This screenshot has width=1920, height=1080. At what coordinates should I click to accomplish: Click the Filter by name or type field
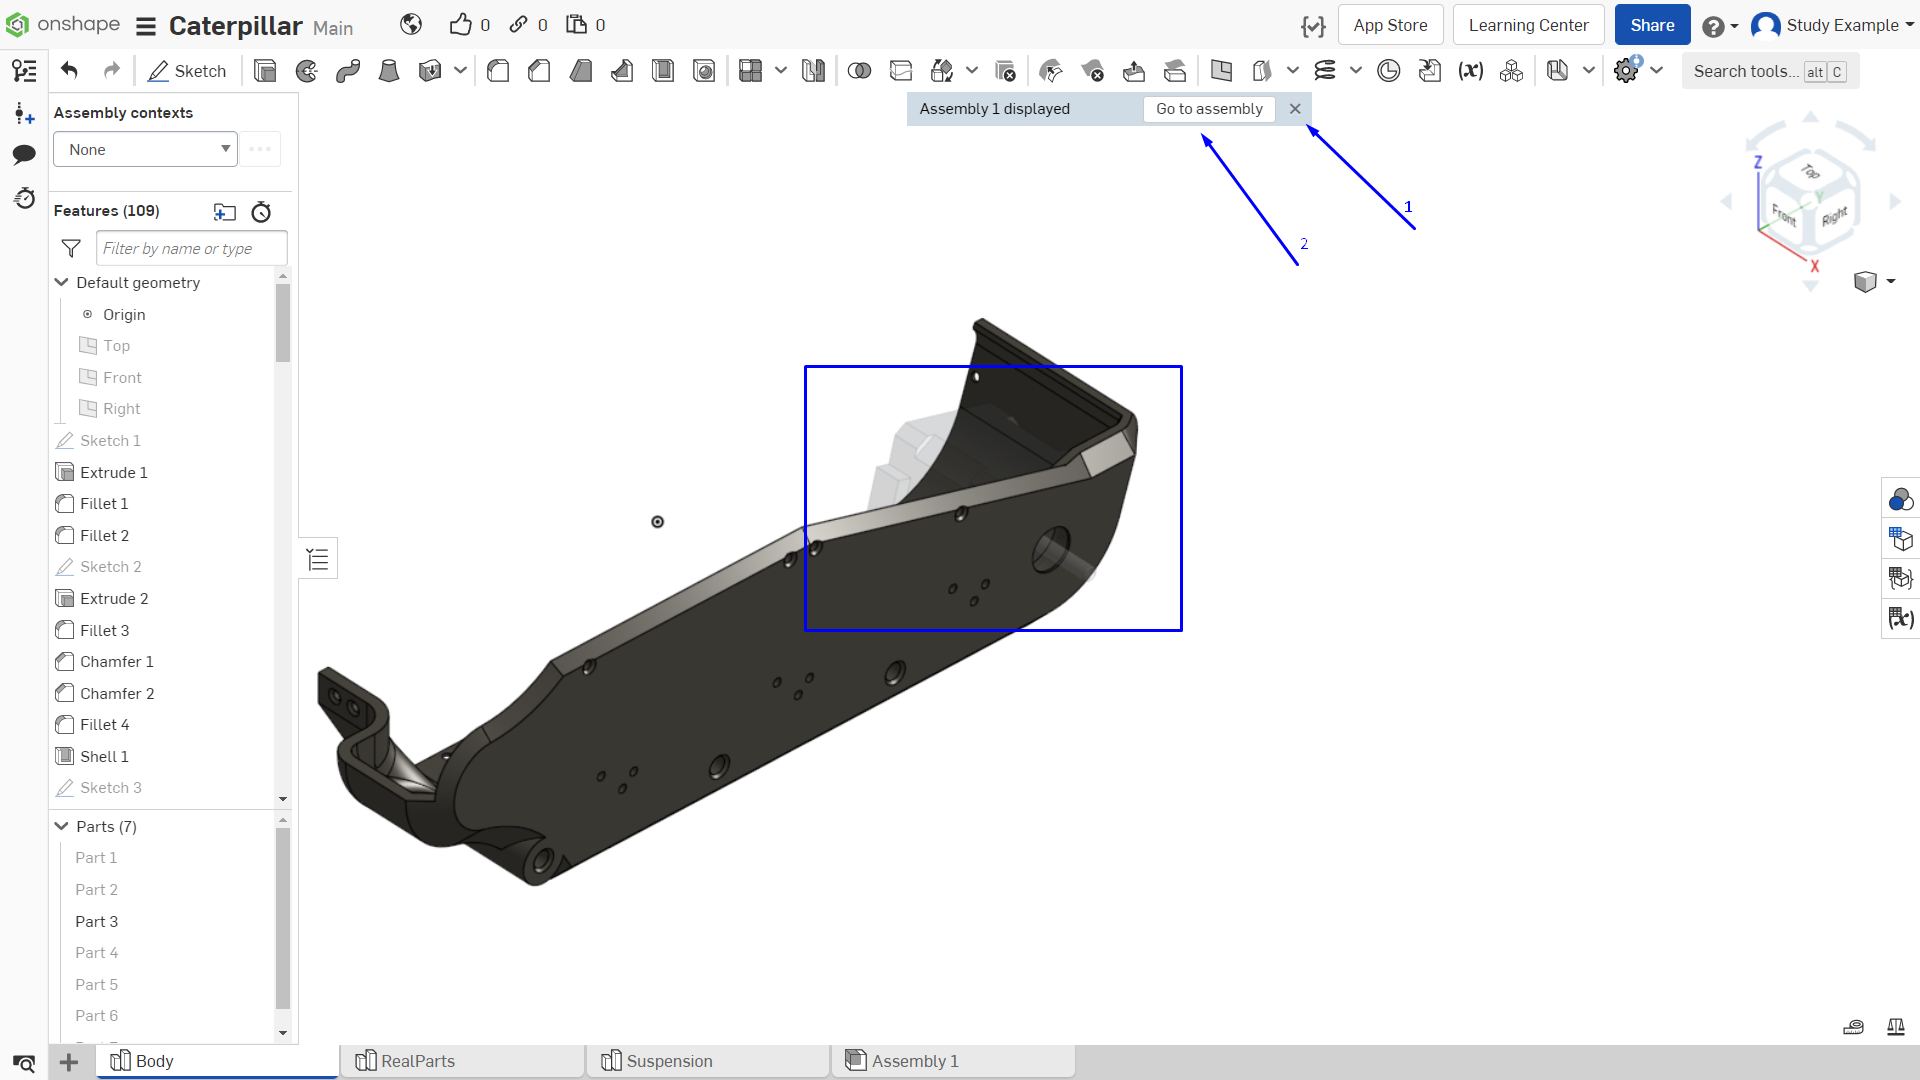(192, 248)
